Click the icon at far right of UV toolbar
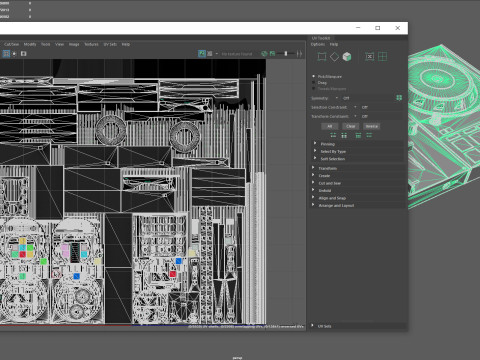480x360 pixels. (x=299, y=53)
